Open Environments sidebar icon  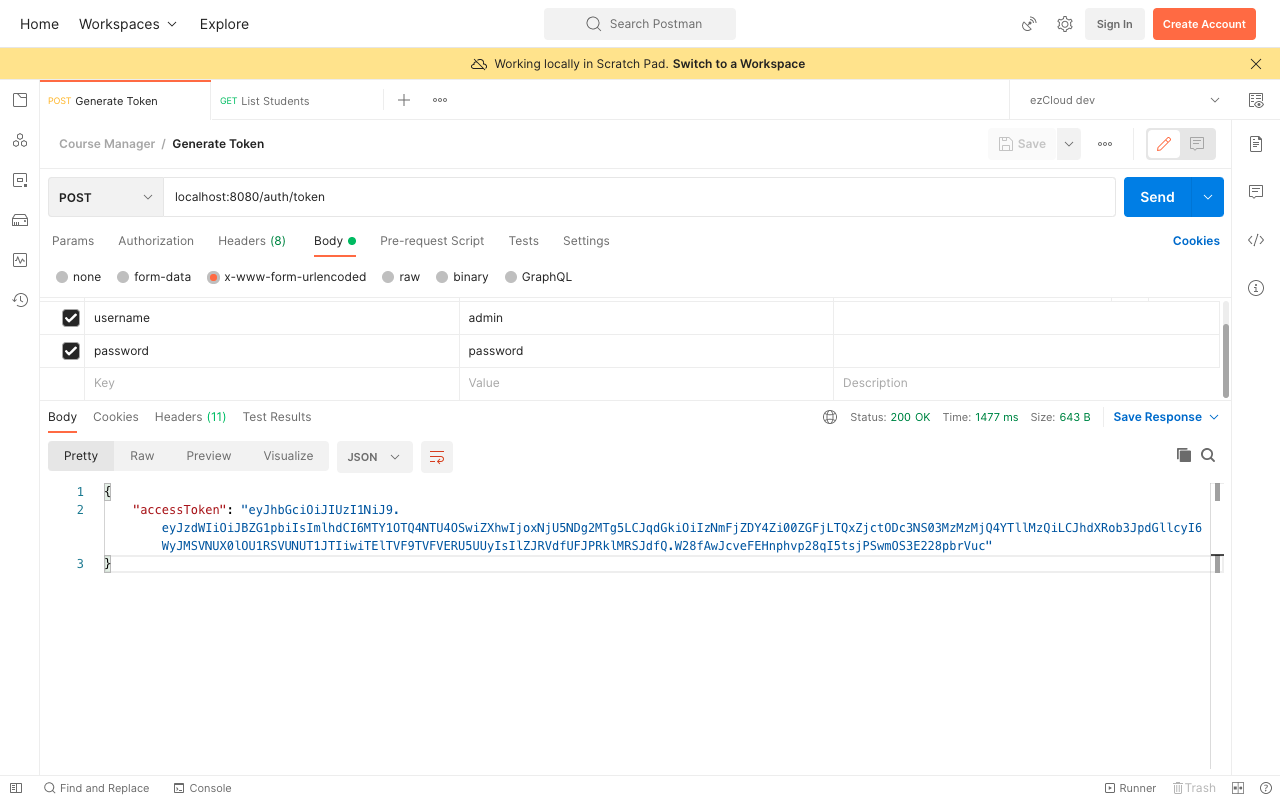click(20, 180)
